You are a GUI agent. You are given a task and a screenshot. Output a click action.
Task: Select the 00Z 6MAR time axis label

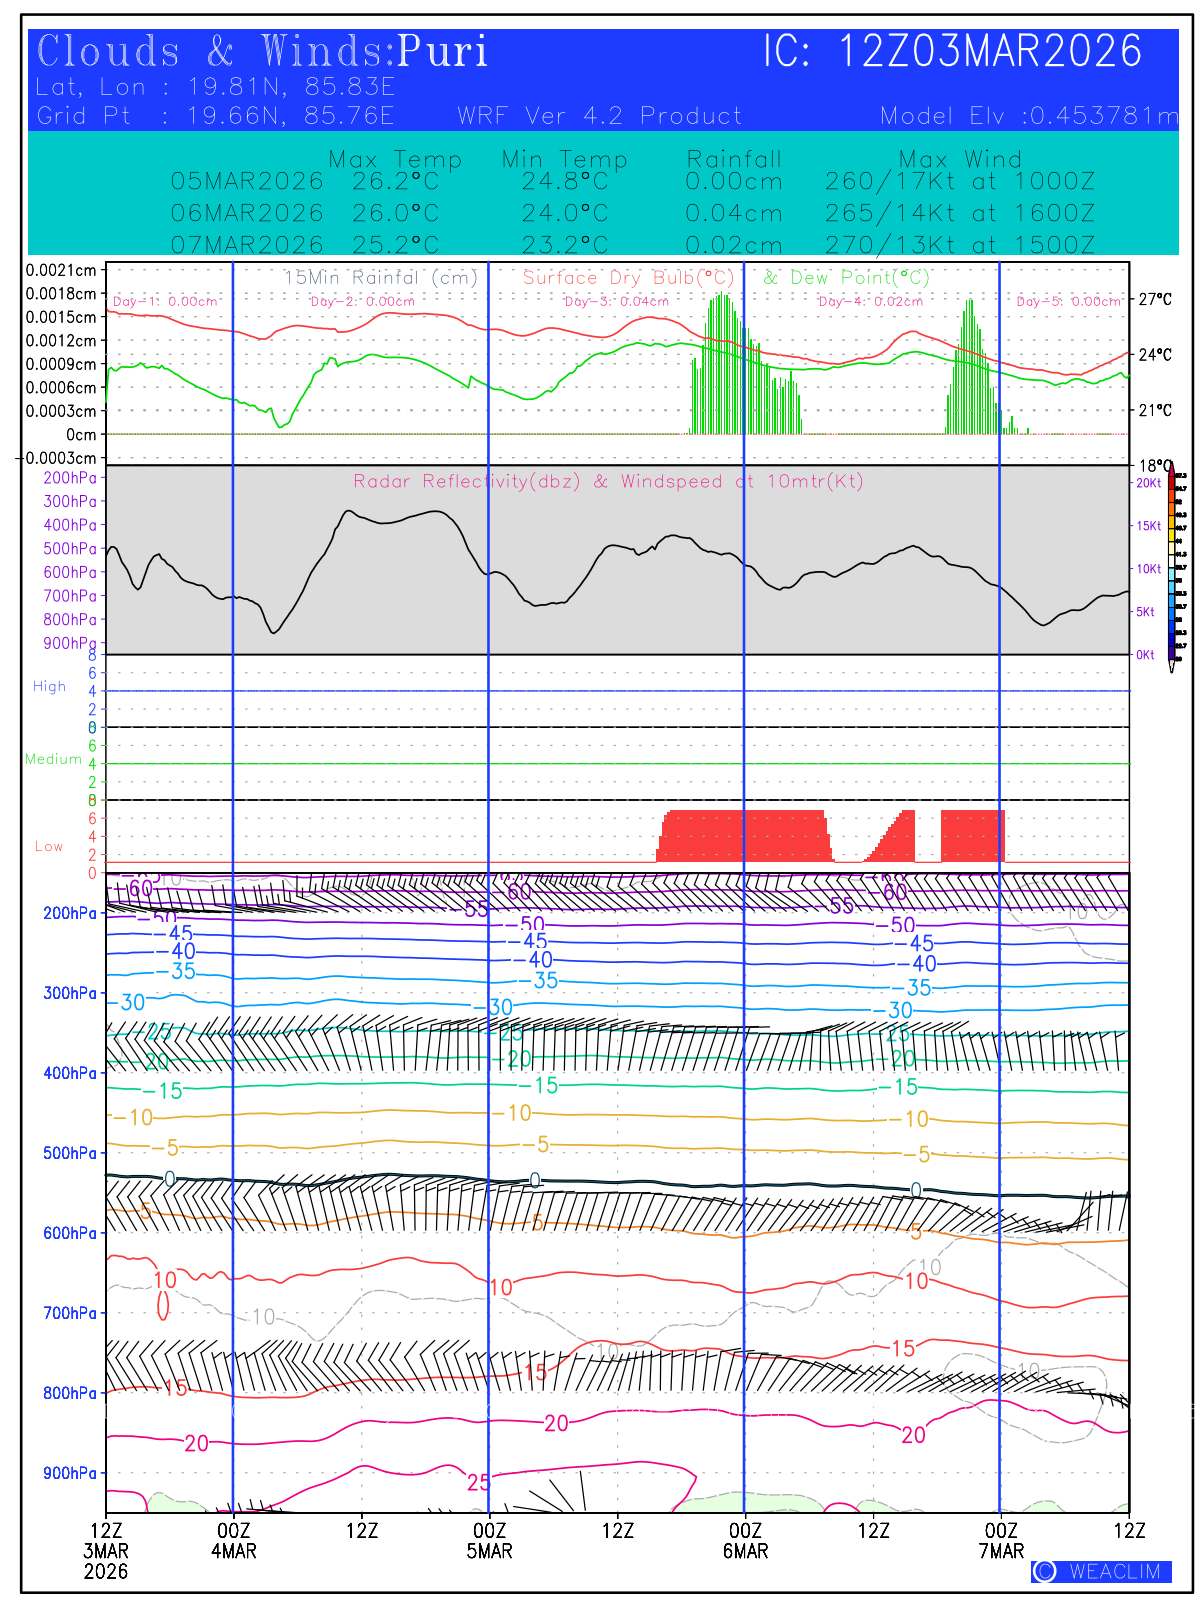[x=745, y=1541]
